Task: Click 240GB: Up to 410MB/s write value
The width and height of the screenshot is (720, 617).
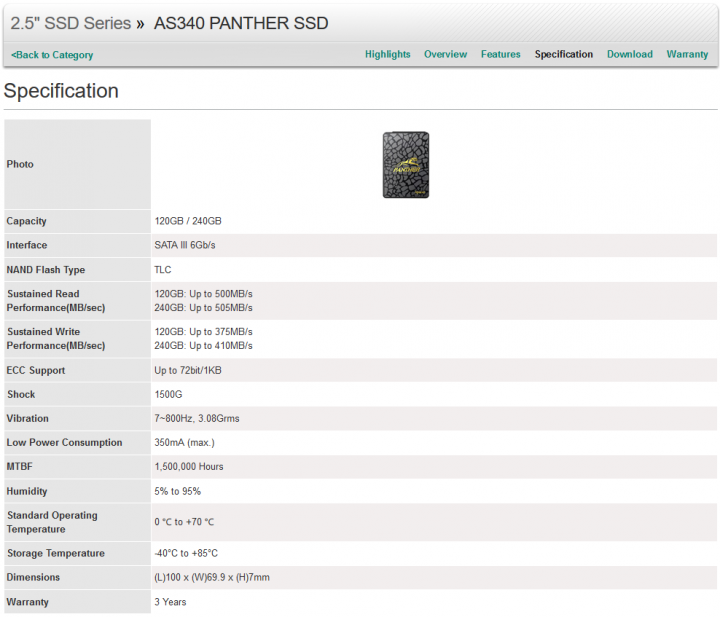Action: (x=203, y=346)
